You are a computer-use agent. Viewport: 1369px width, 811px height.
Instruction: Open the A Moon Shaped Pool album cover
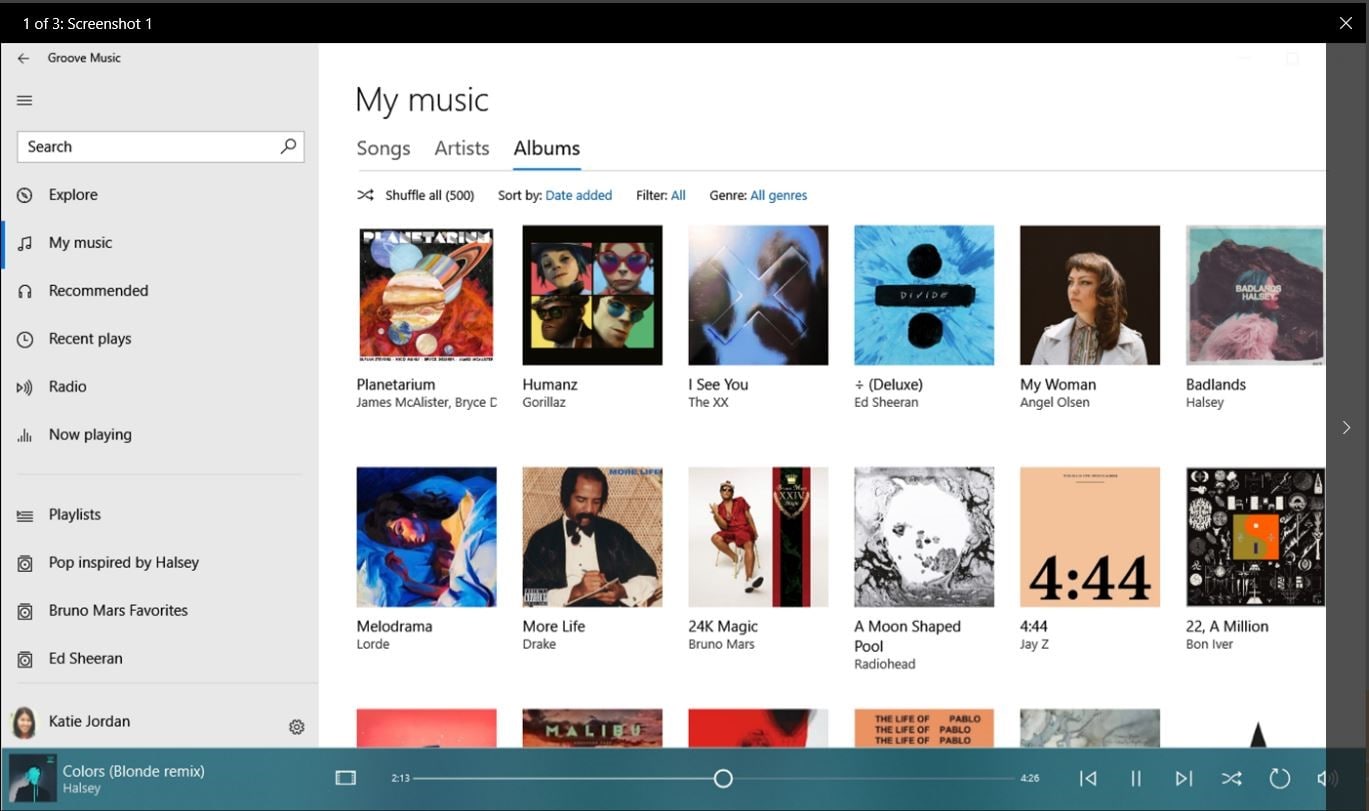point(925,537)
